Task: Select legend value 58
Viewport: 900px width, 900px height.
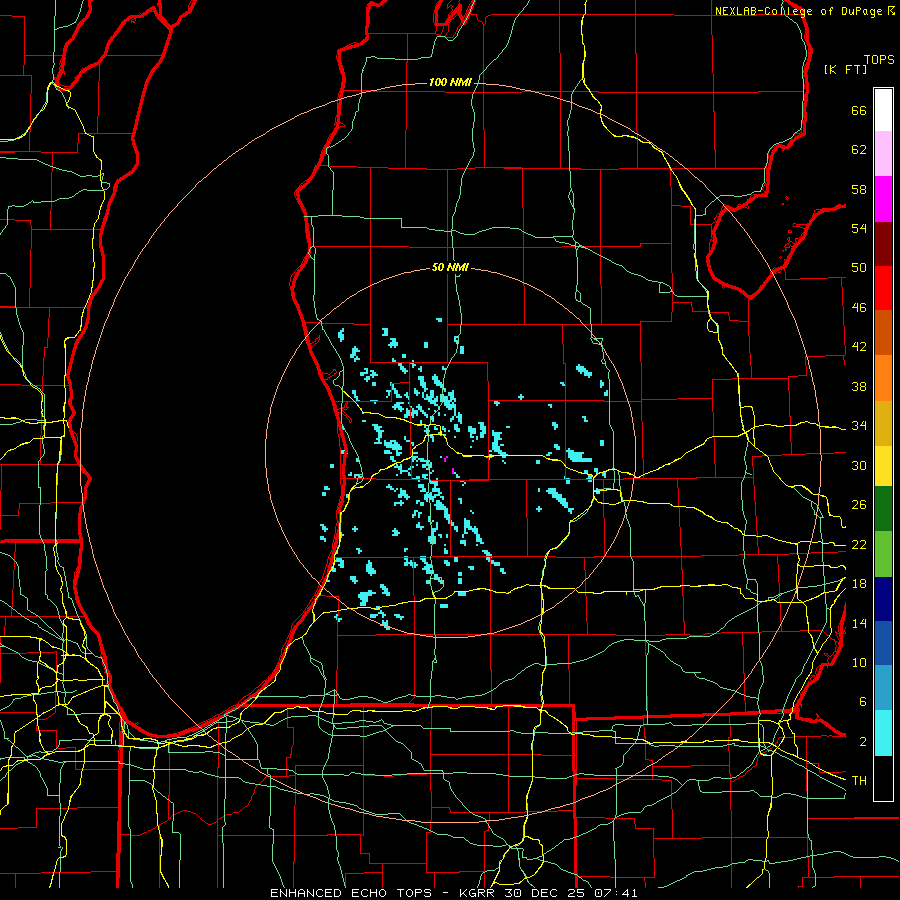Action: (x=859, y=189)
